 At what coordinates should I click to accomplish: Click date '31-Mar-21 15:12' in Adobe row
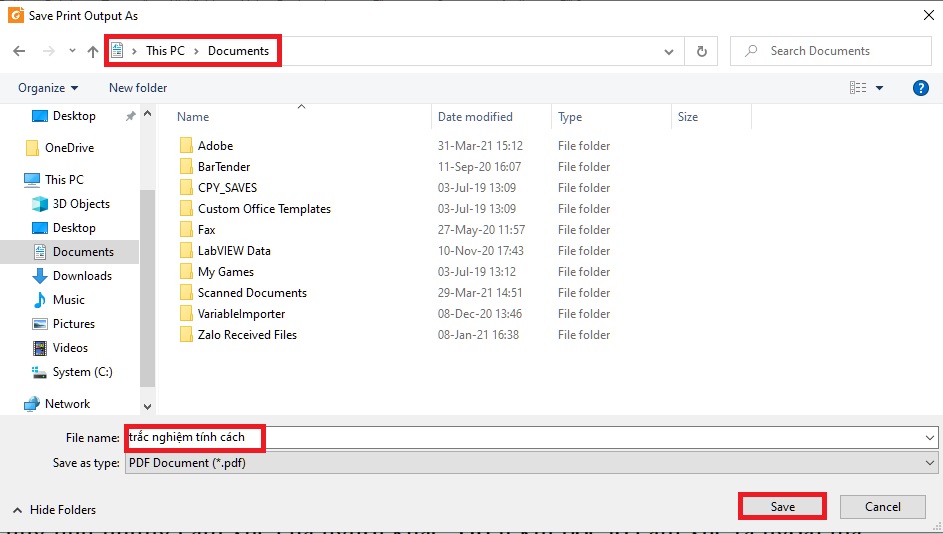[480, 146]
